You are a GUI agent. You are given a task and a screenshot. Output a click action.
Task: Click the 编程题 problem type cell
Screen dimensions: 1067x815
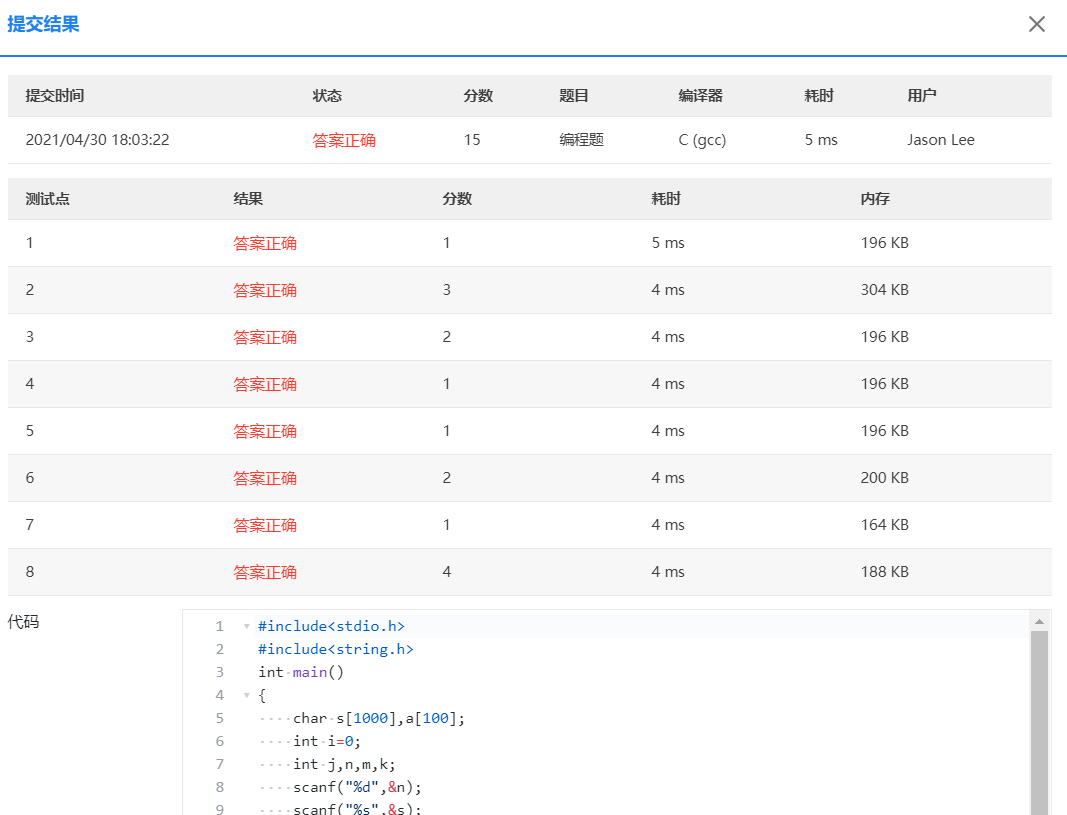tap(581, 140)
